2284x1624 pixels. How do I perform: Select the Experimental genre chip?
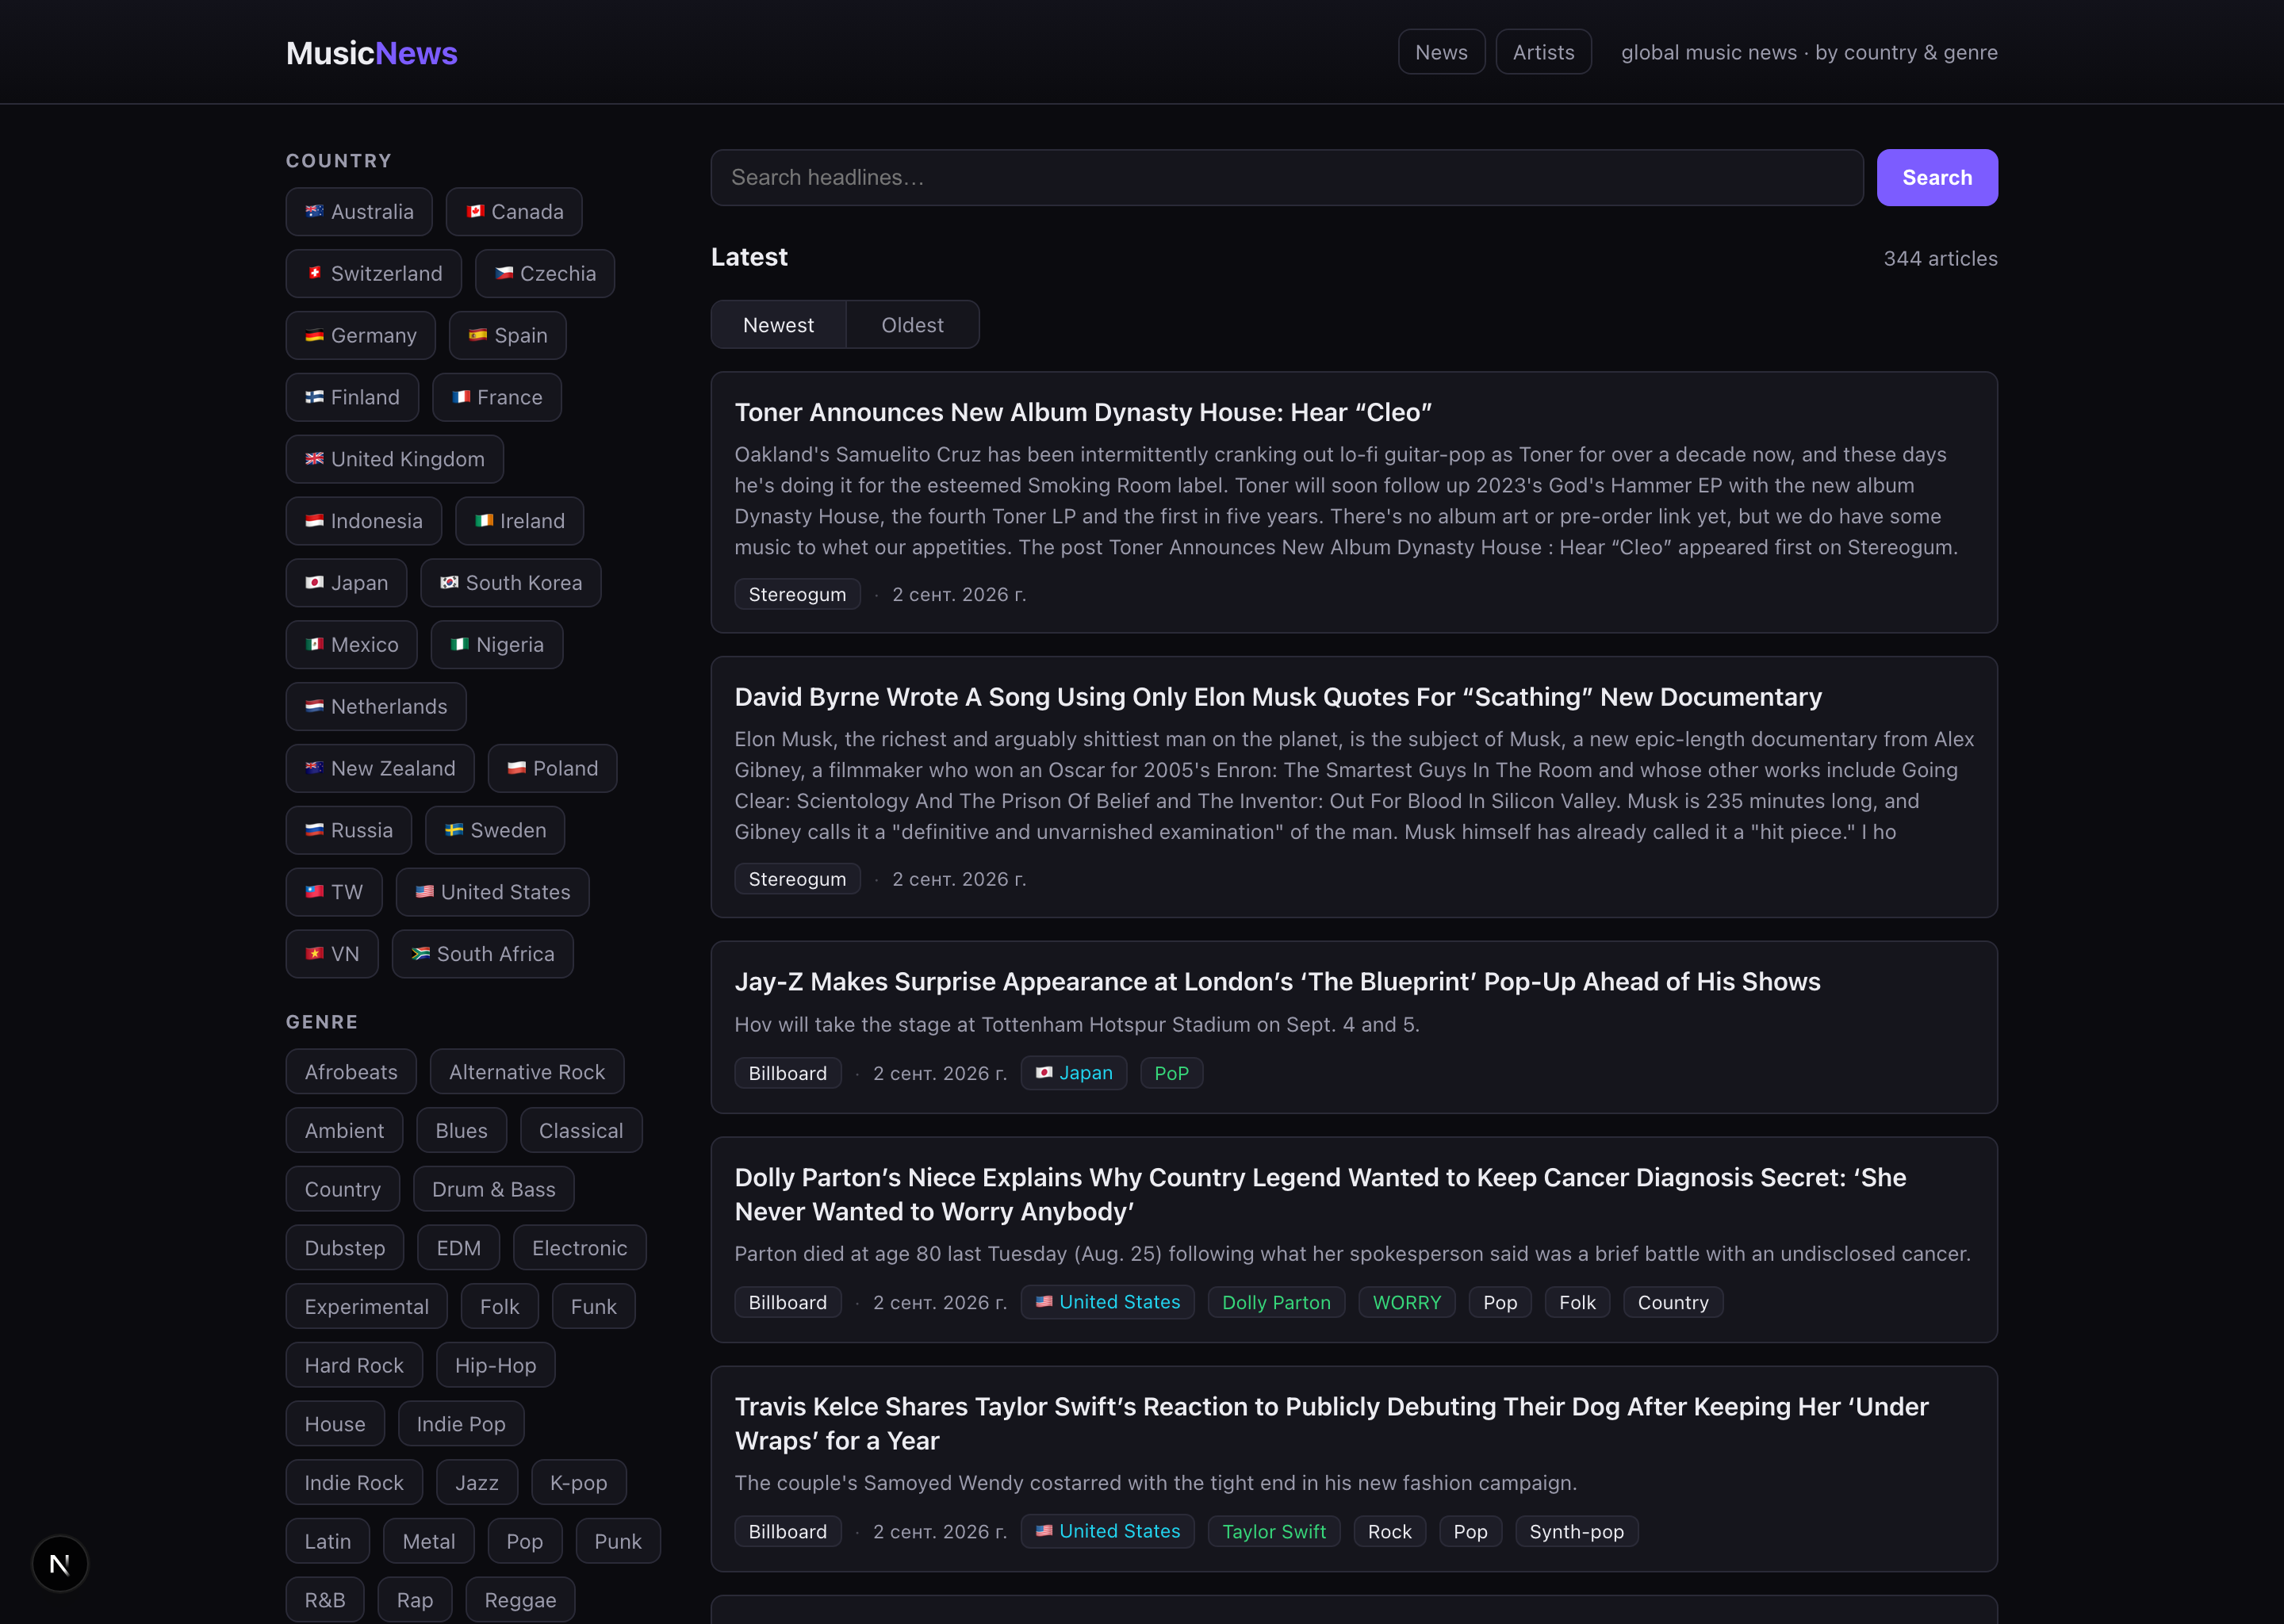(x=367, y=1307)
